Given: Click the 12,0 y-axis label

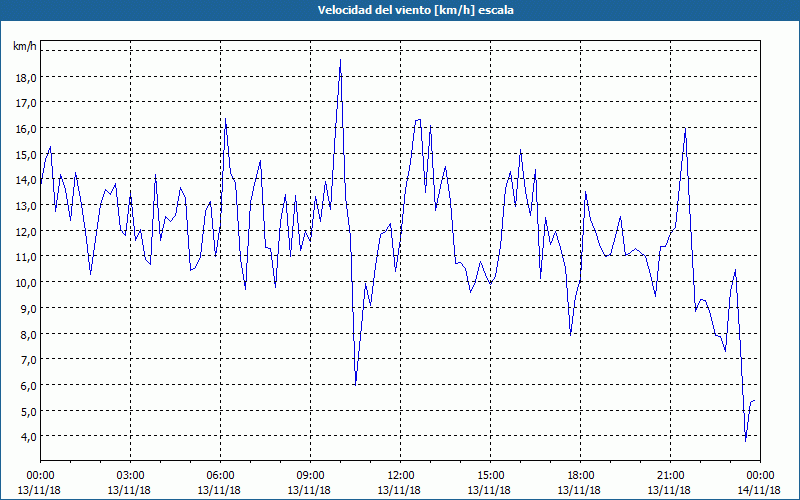Looking at the screenshot, I should 27,232.
